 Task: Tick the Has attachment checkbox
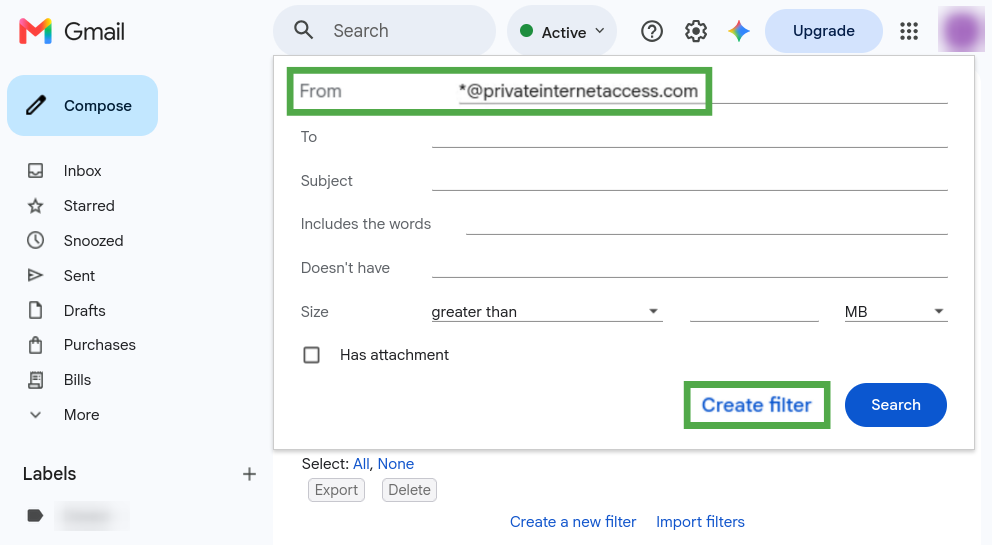pos(311,355)
